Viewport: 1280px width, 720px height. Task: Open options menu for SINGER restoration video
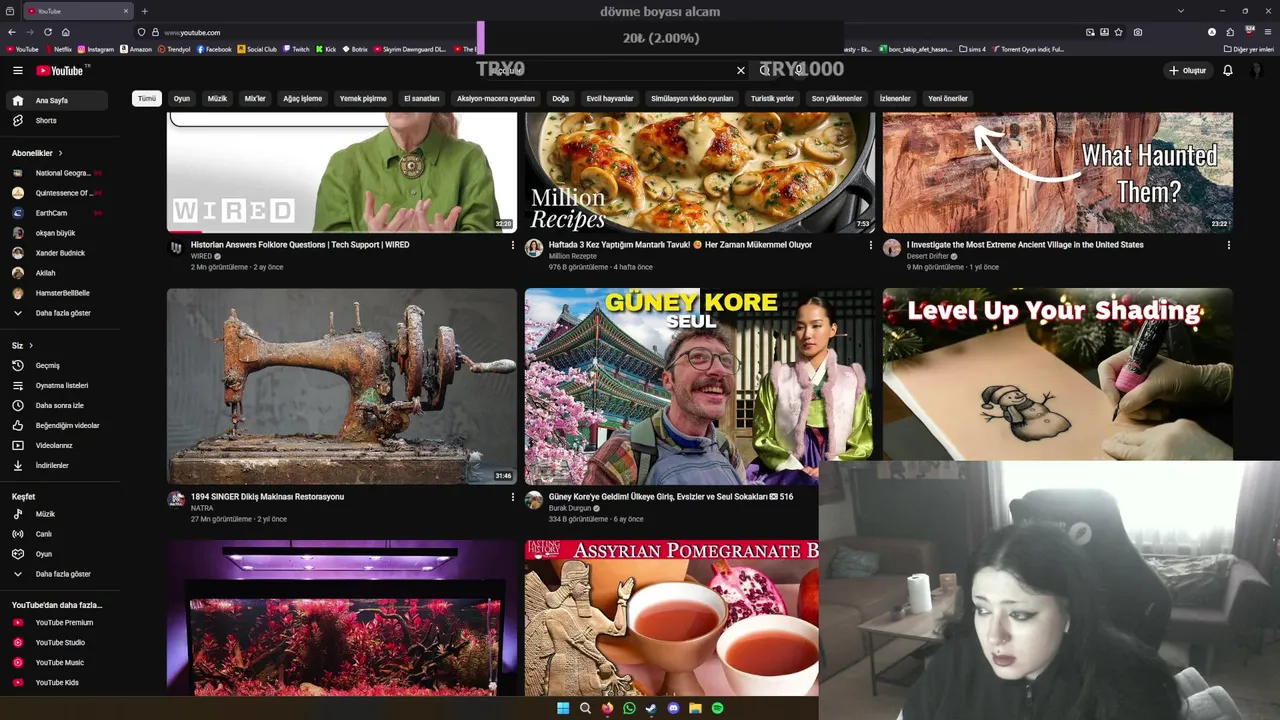513,497
